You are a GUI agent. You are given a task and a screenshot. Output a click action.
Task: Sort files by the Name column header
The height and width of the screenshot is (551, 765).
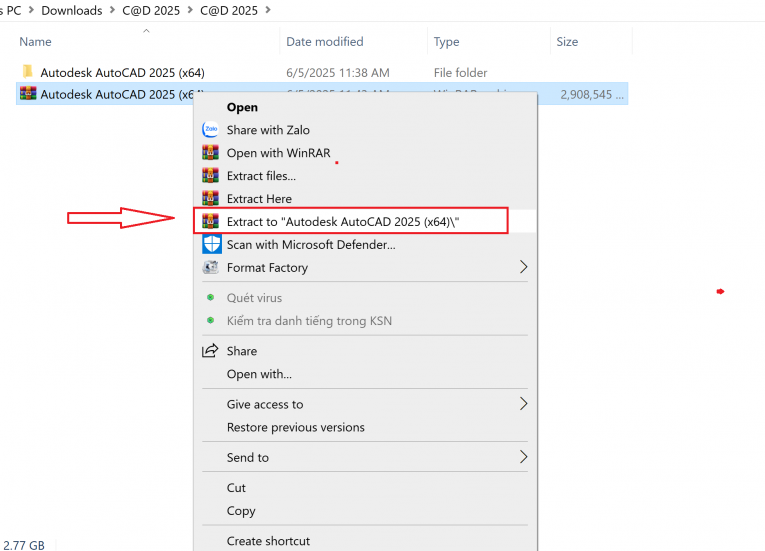coord(35,41)
